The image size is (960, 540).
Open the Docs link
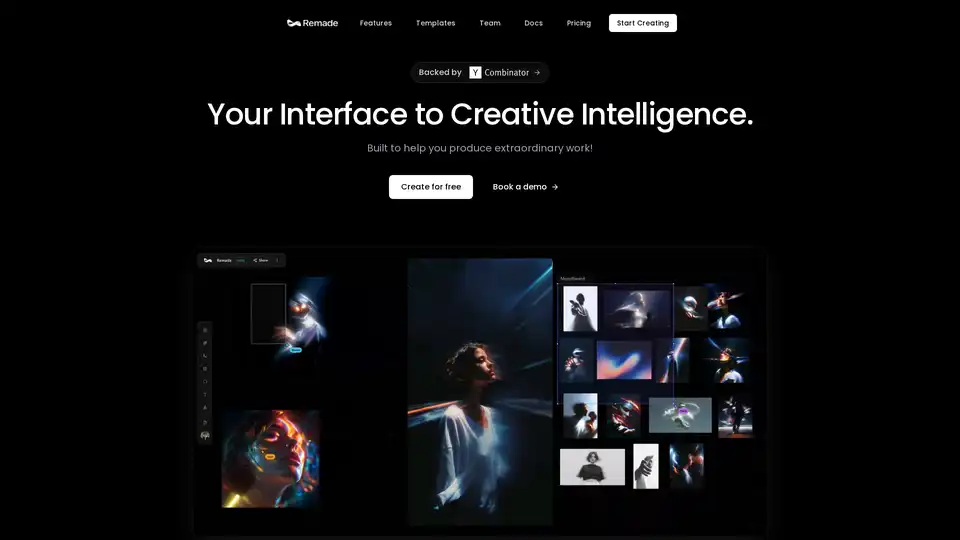[533, 23]
